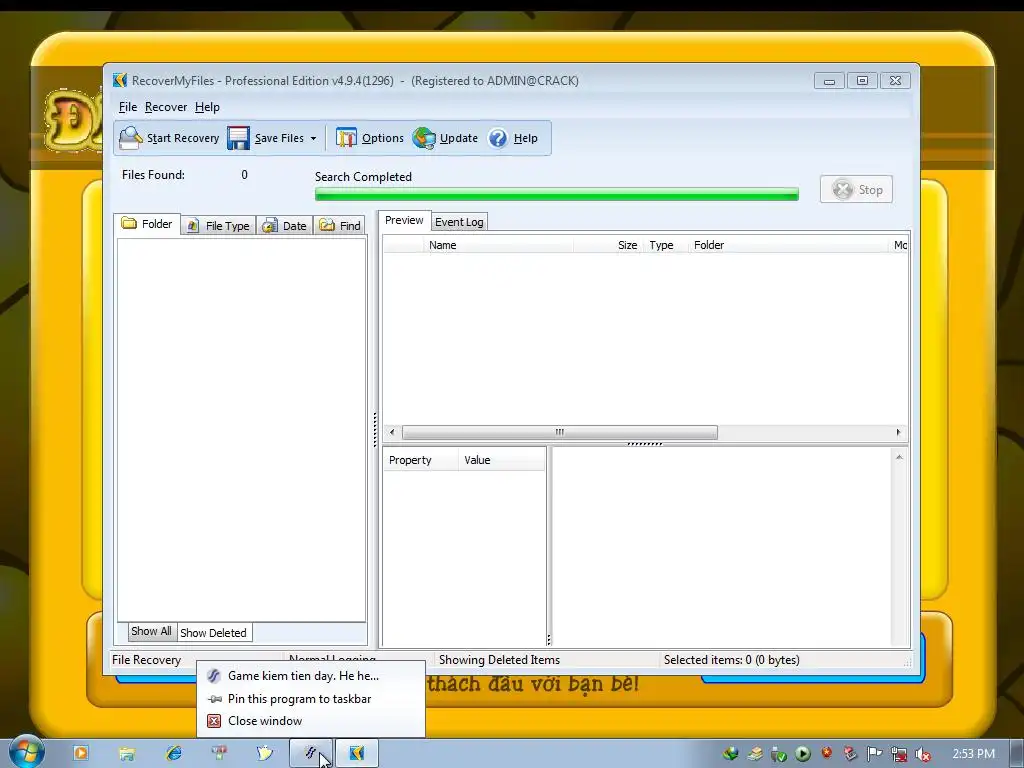Click the Update globe icon
Viewport: 1024px width, 768px height.
(424, 138)
